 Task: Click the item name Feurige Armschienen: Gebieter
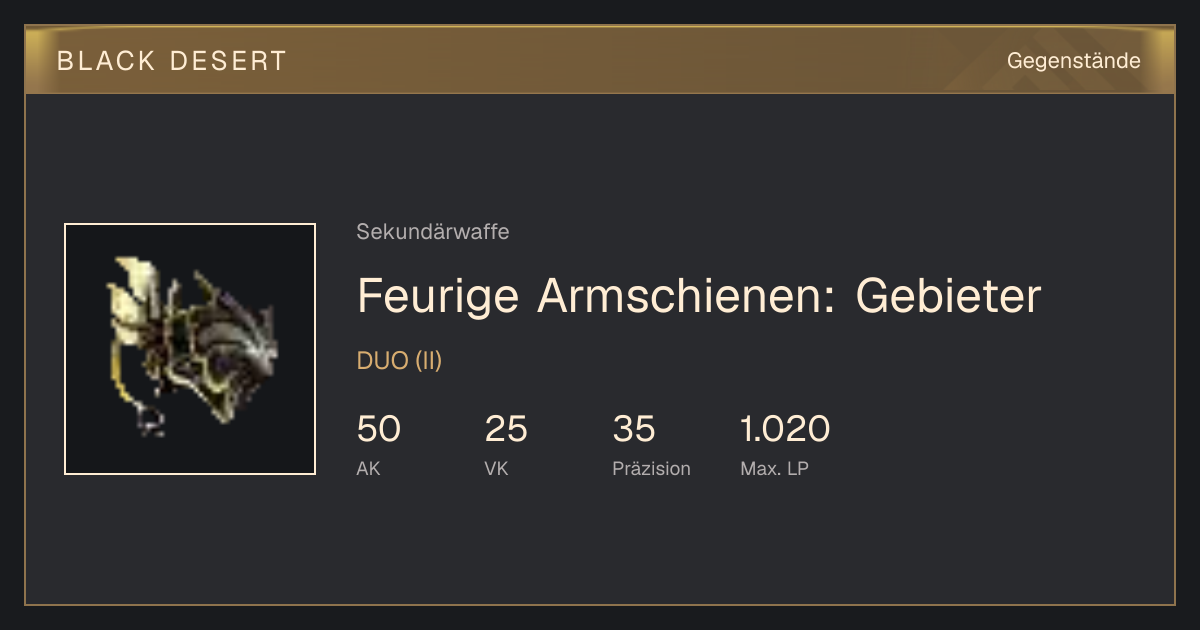[x=699, y=296]
